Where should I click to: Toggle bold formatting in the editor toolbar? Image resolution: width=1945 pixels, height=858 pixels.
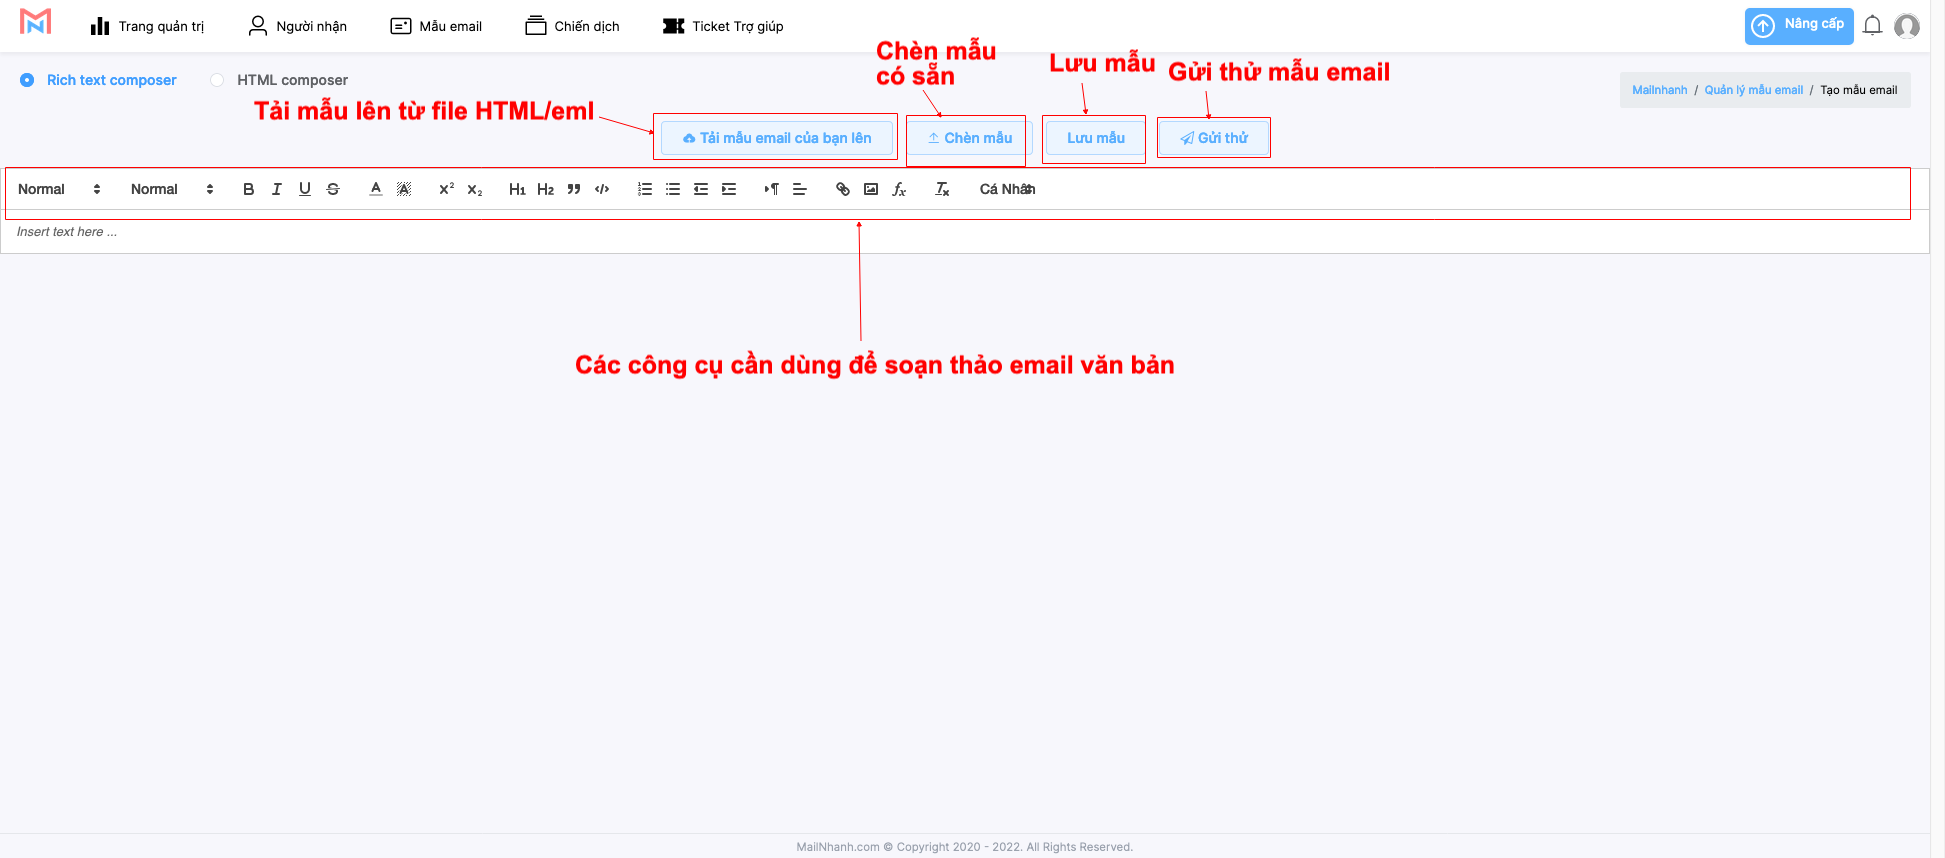[x=248, y=189]
